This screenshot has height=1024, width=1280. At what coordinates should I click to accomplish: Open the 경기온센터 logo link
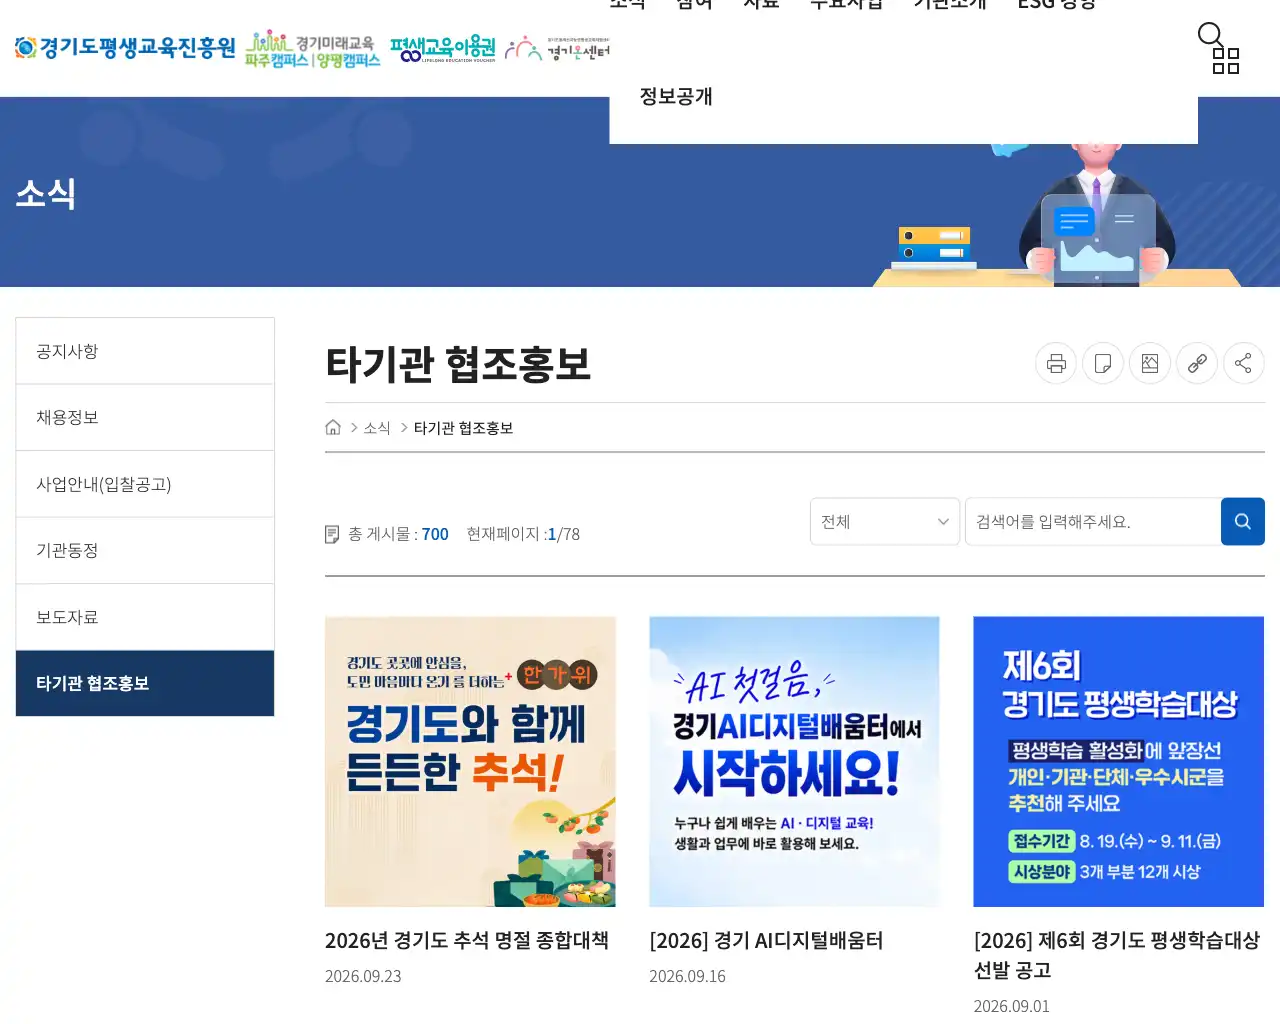pos(557,49)
